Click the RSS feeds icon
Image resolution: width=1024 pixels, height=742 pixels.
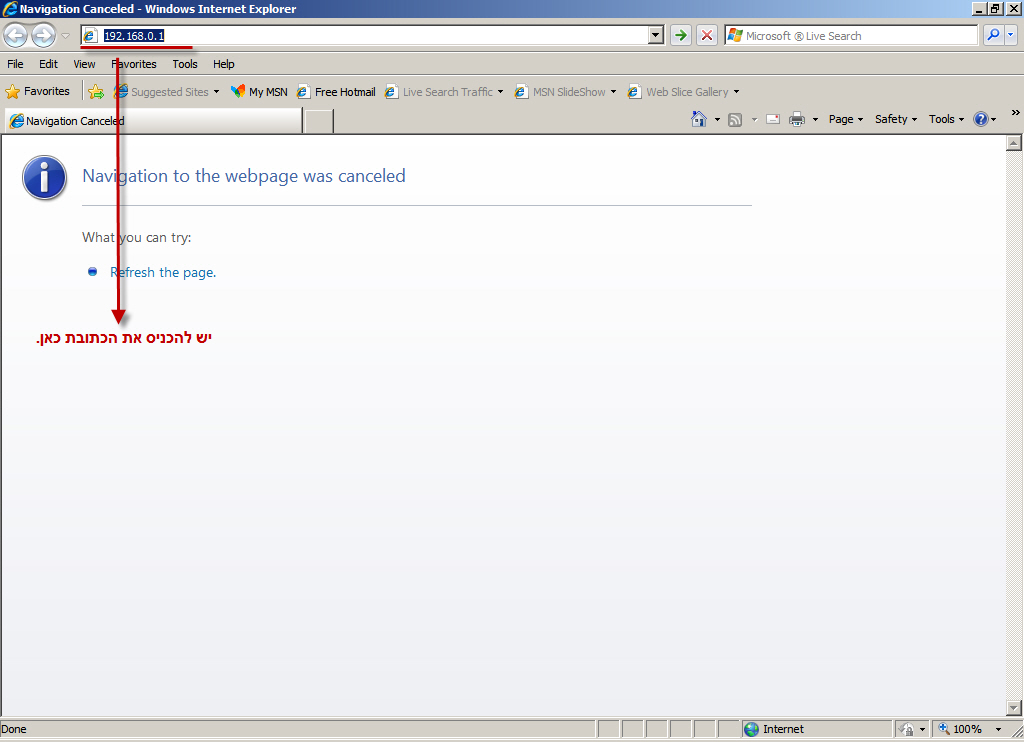click(x=735, y=119)
